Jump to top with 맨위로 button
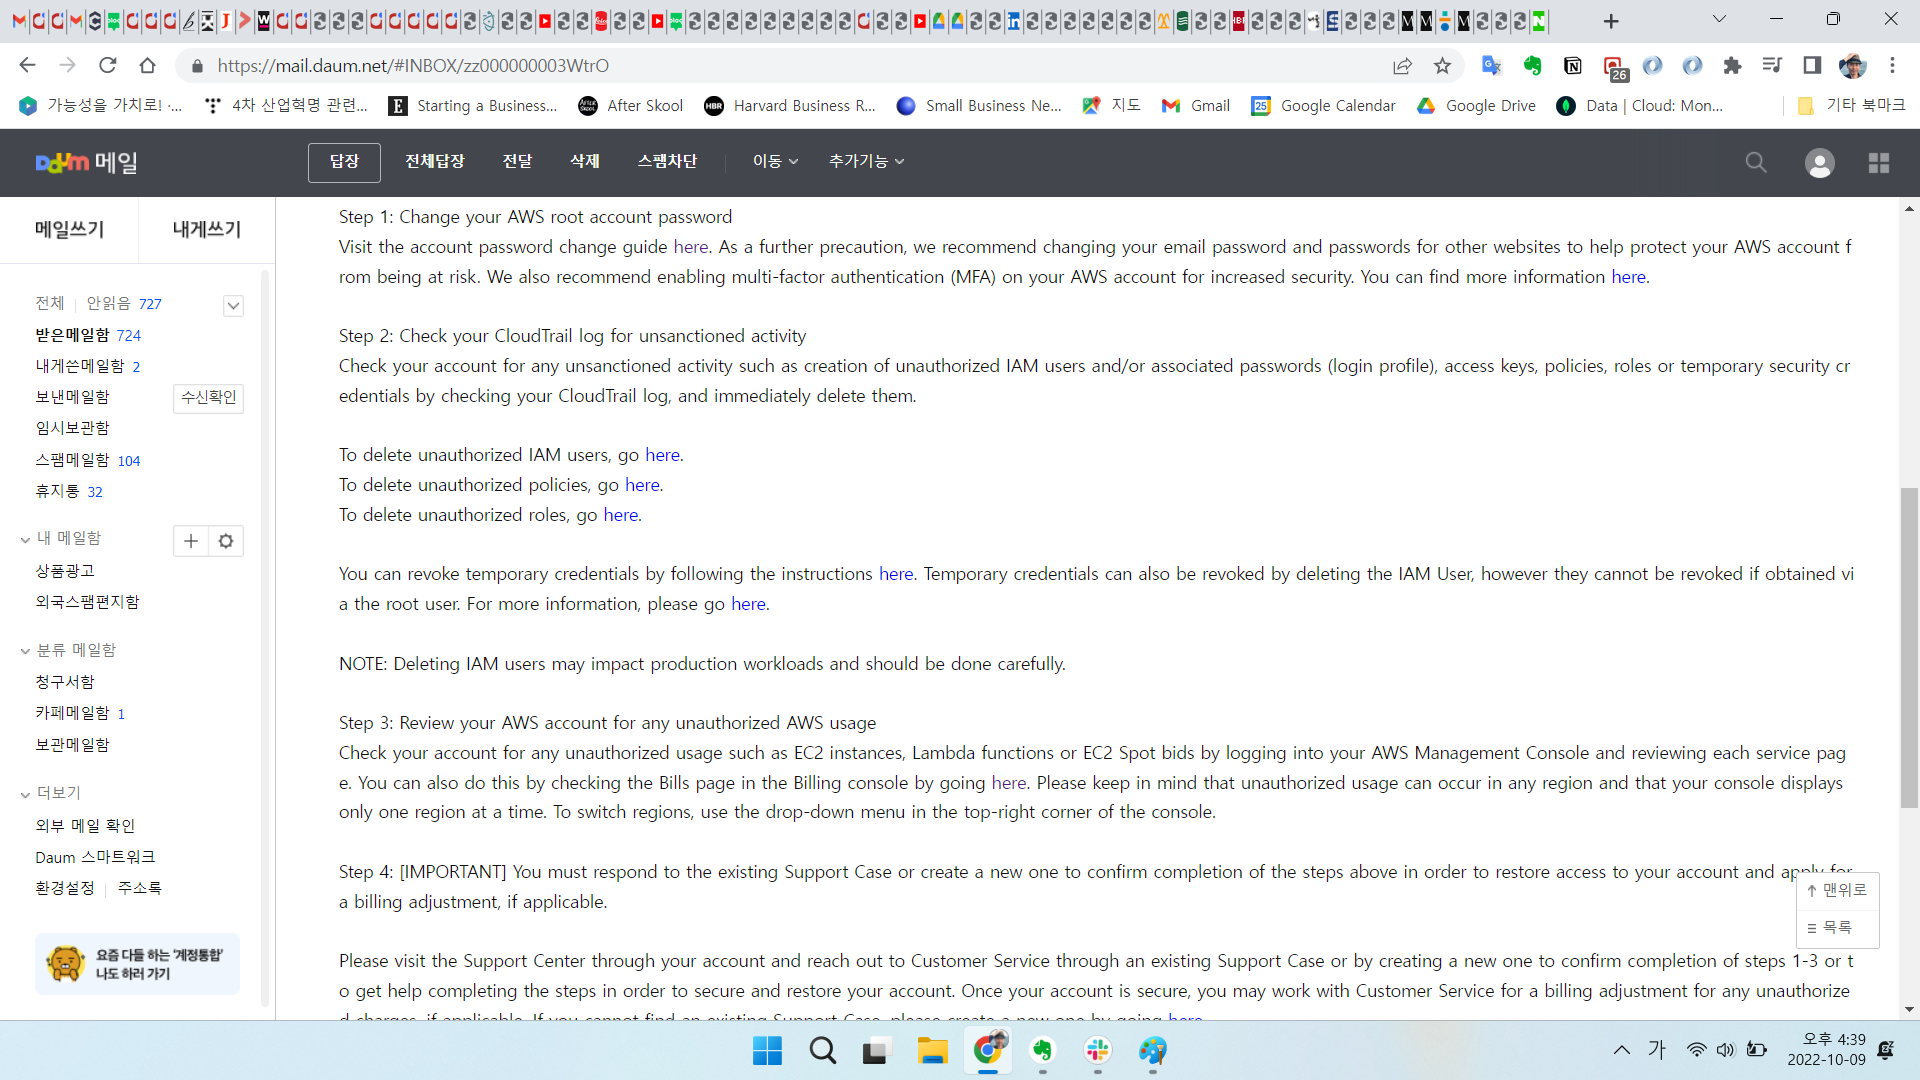The height and width of the screenshot is (1080, 1920). tap(1837, 890)
